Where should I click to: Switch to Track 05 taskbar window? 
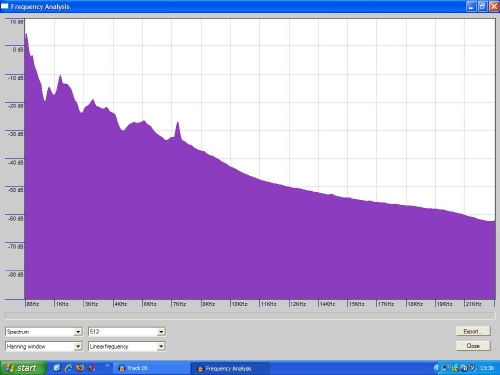152,368
